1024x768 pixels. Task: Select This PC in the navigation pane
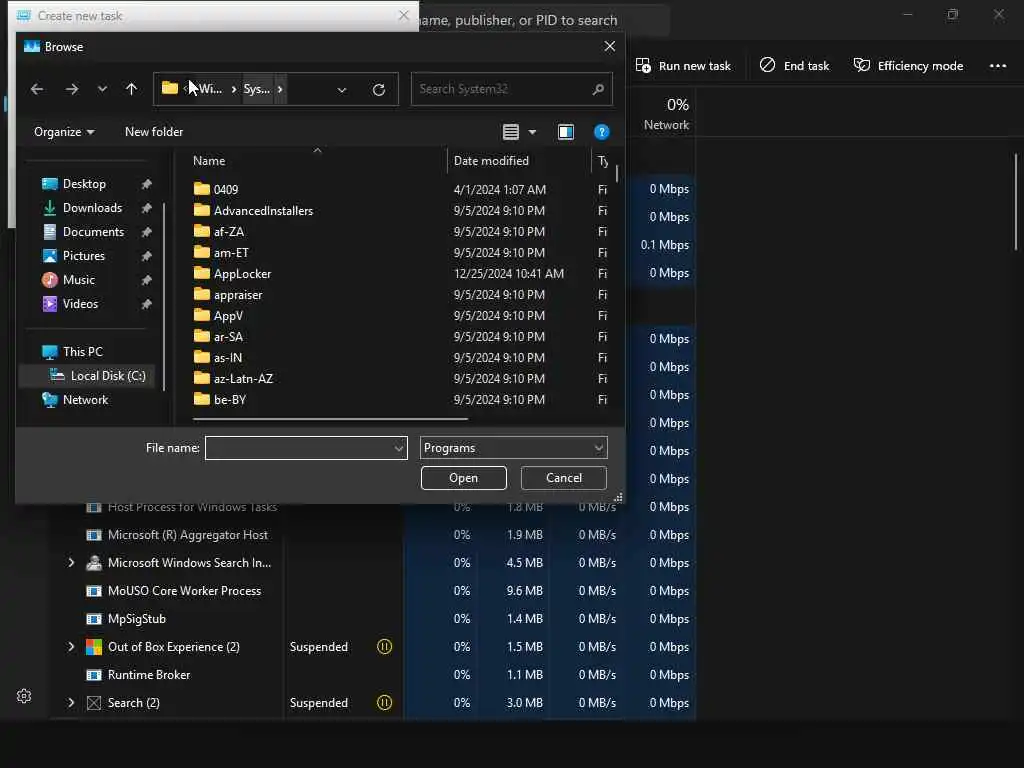(82, 351)
